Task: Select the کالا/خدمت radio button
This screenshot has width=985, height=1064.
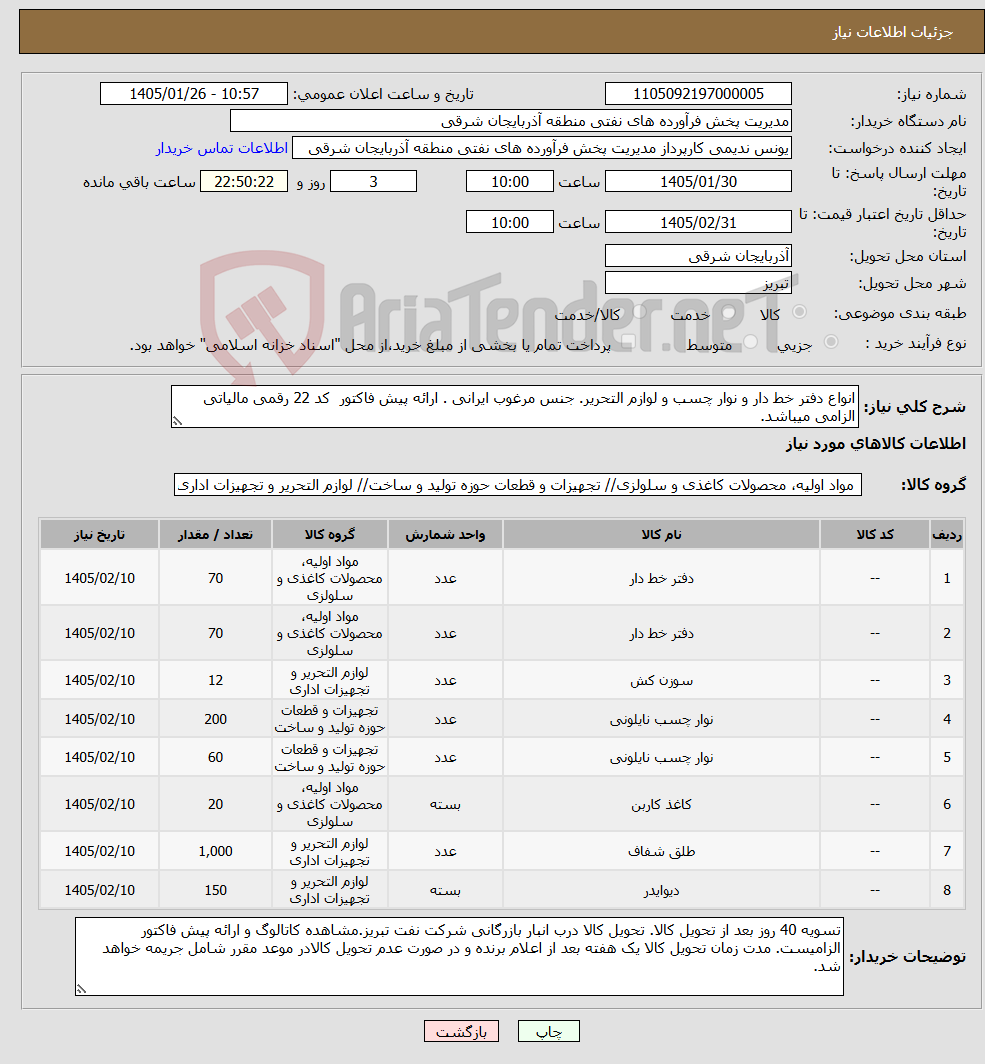Action: pyautogui.click(x=640, y=313)
